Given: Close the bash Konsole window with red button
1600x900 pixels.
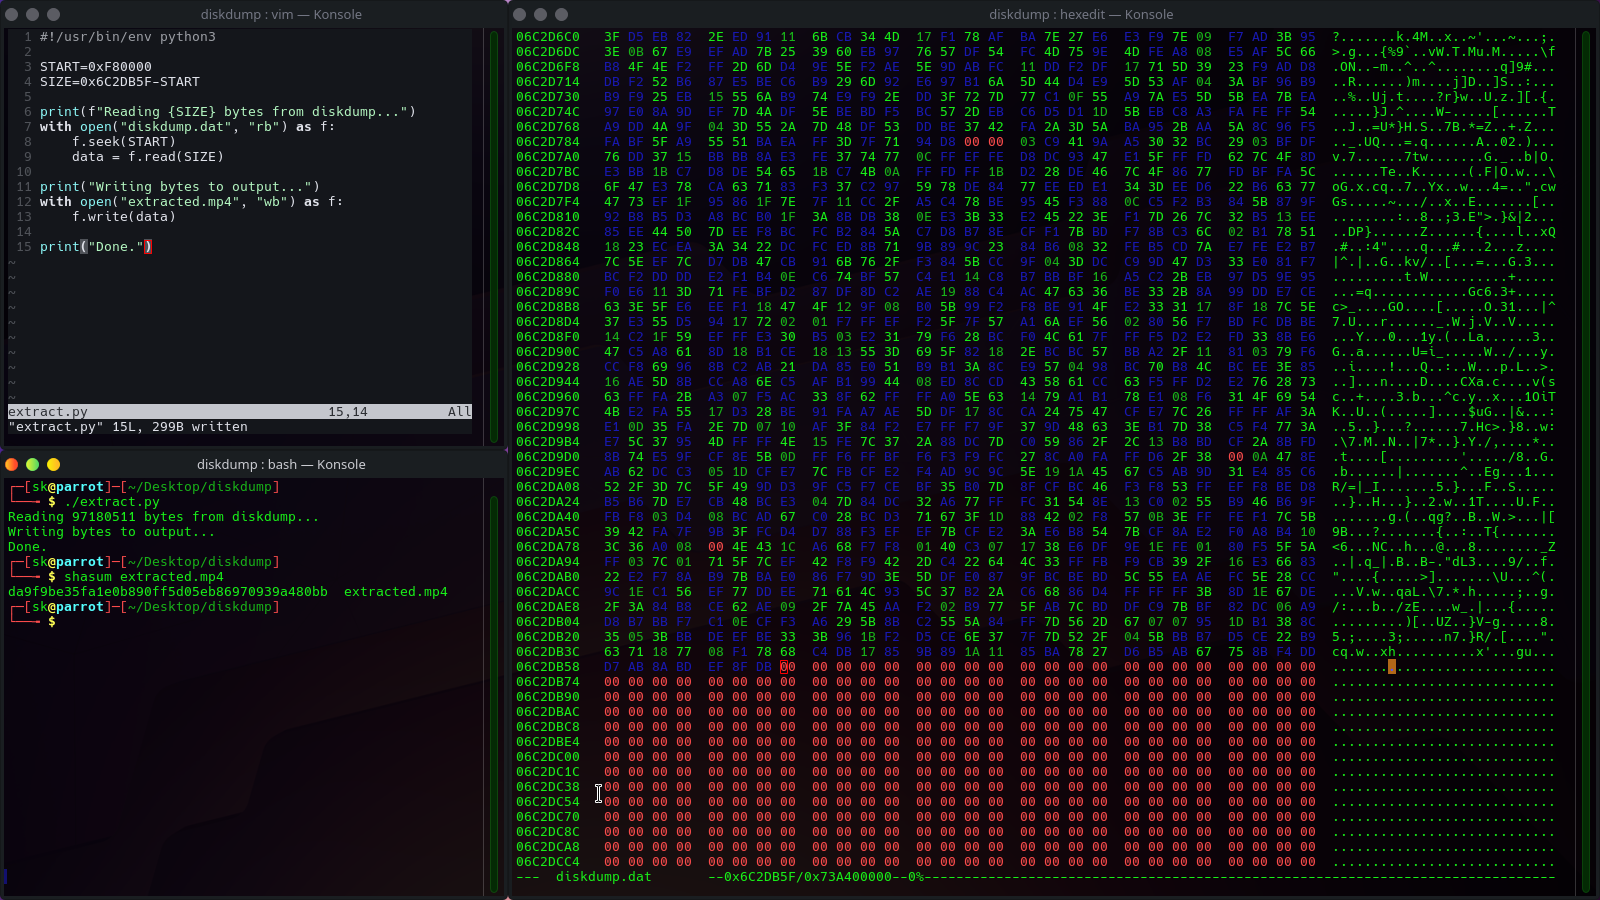Looking at the screenshot, I should tap(12, 464).
